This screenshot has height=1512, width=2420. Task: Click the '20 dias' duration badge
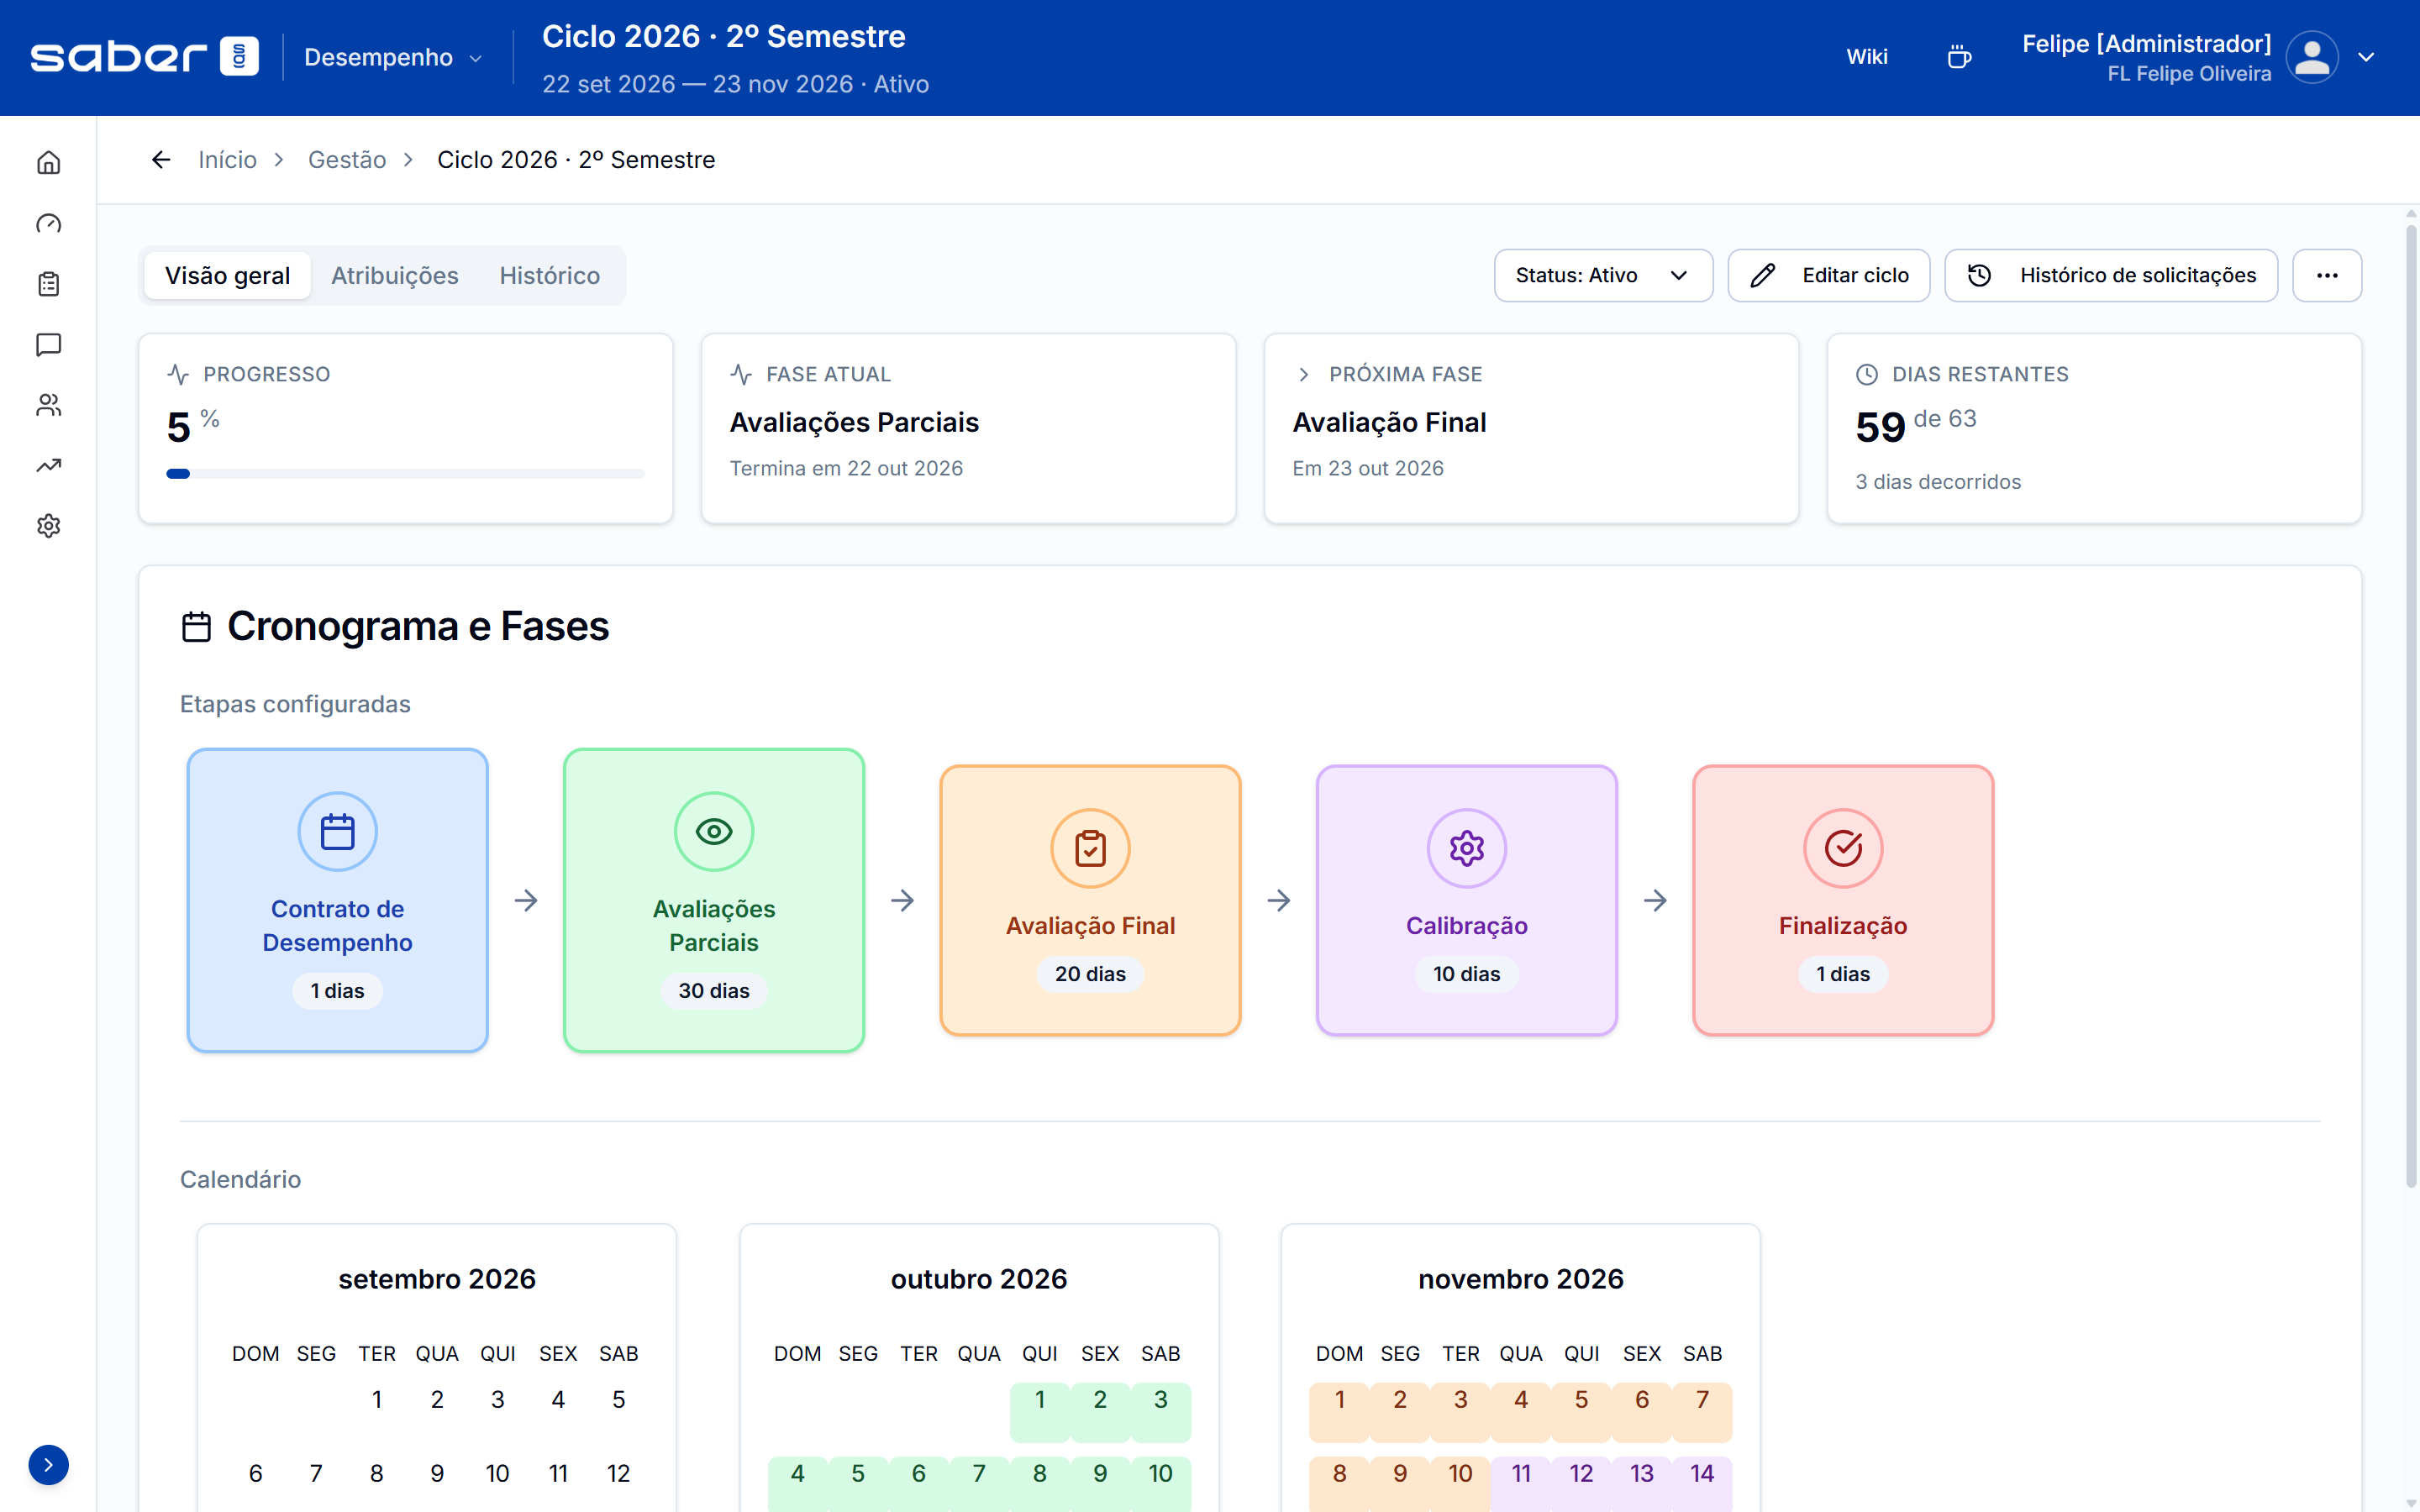[1090, 974]
